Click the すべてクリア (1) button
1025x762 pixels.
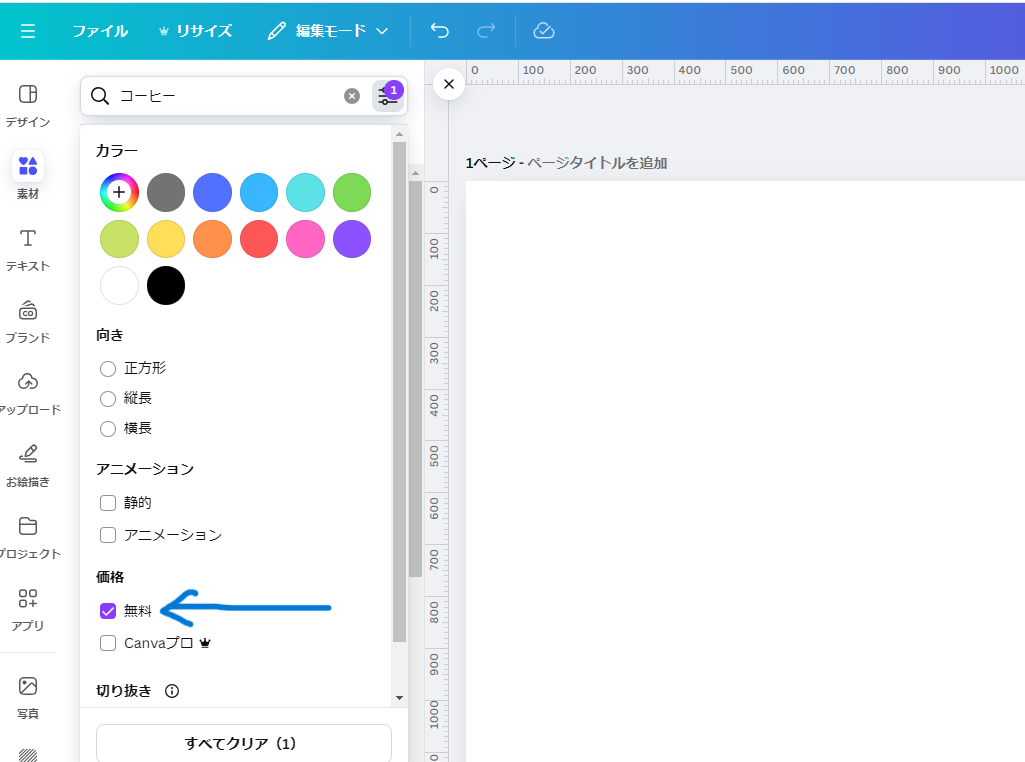pyautogui.click(x=244, y=743)
